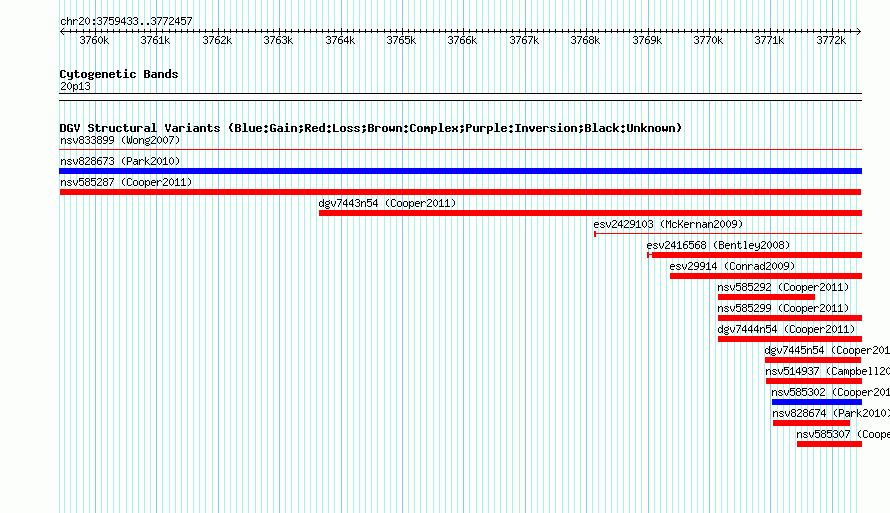This screenshot has height=513, width=890.
Task: Click the 3764k ruler mark
Action: 340,40
